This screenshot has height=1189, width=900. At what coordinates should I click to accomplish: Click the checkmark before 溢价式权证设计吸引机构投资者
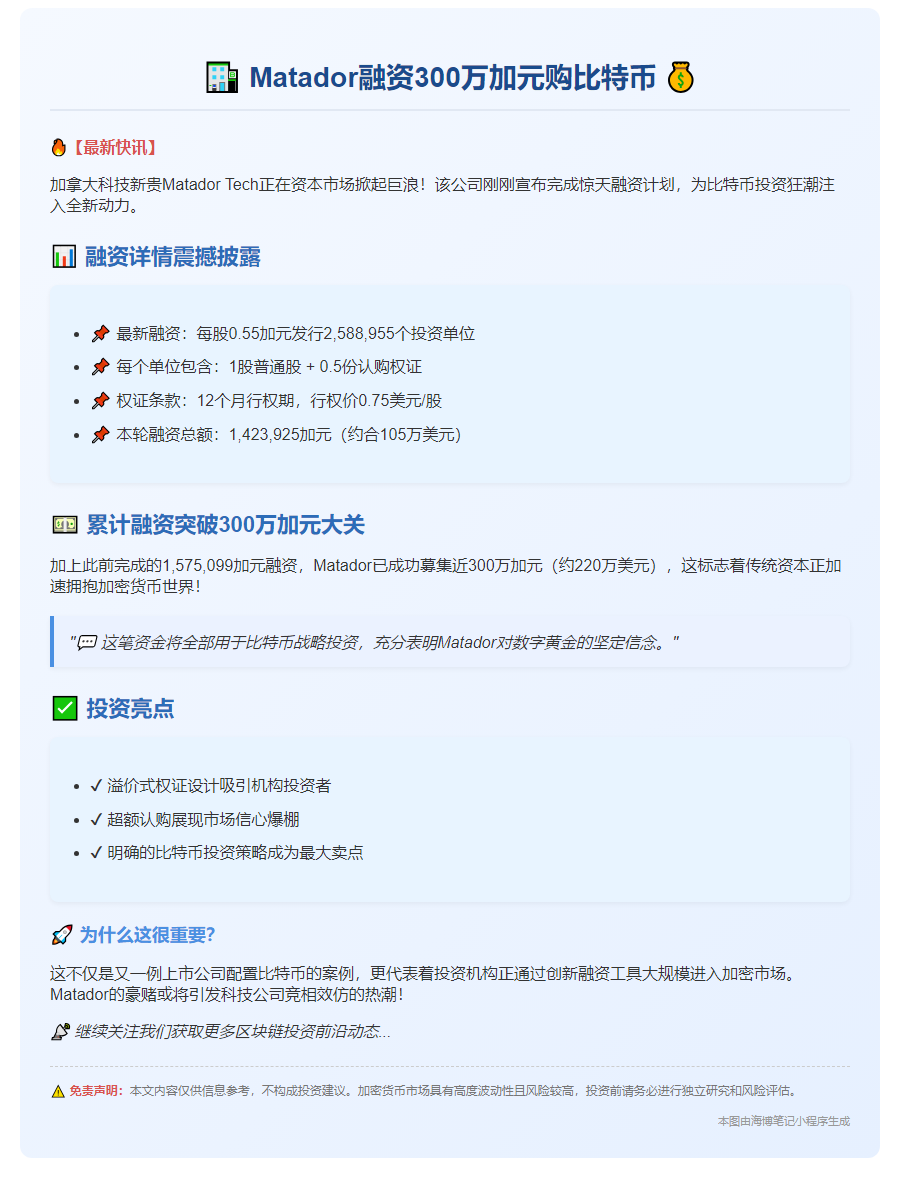[96, 786]
